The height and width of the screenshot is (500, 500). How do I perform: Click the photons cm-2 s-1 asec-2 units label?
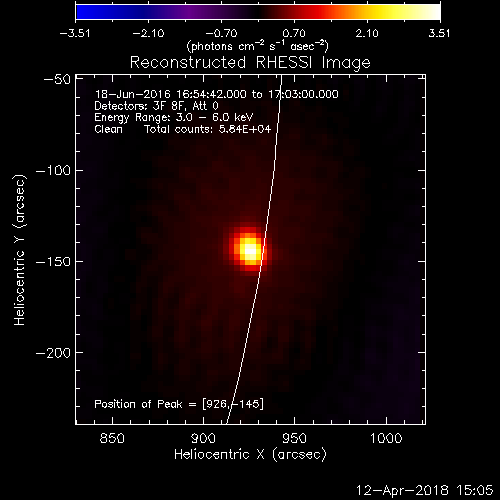click(x=257, y=46)
